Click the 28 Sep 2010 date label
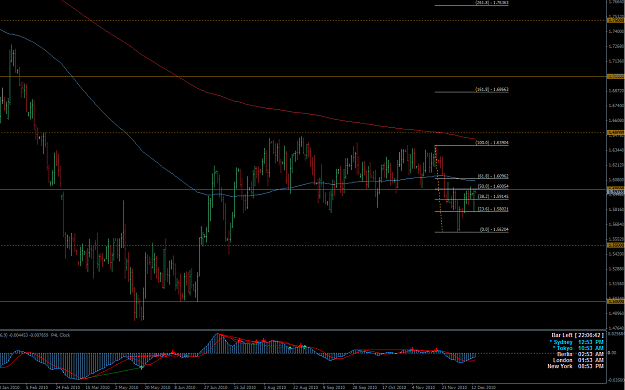 click(364, 387)
